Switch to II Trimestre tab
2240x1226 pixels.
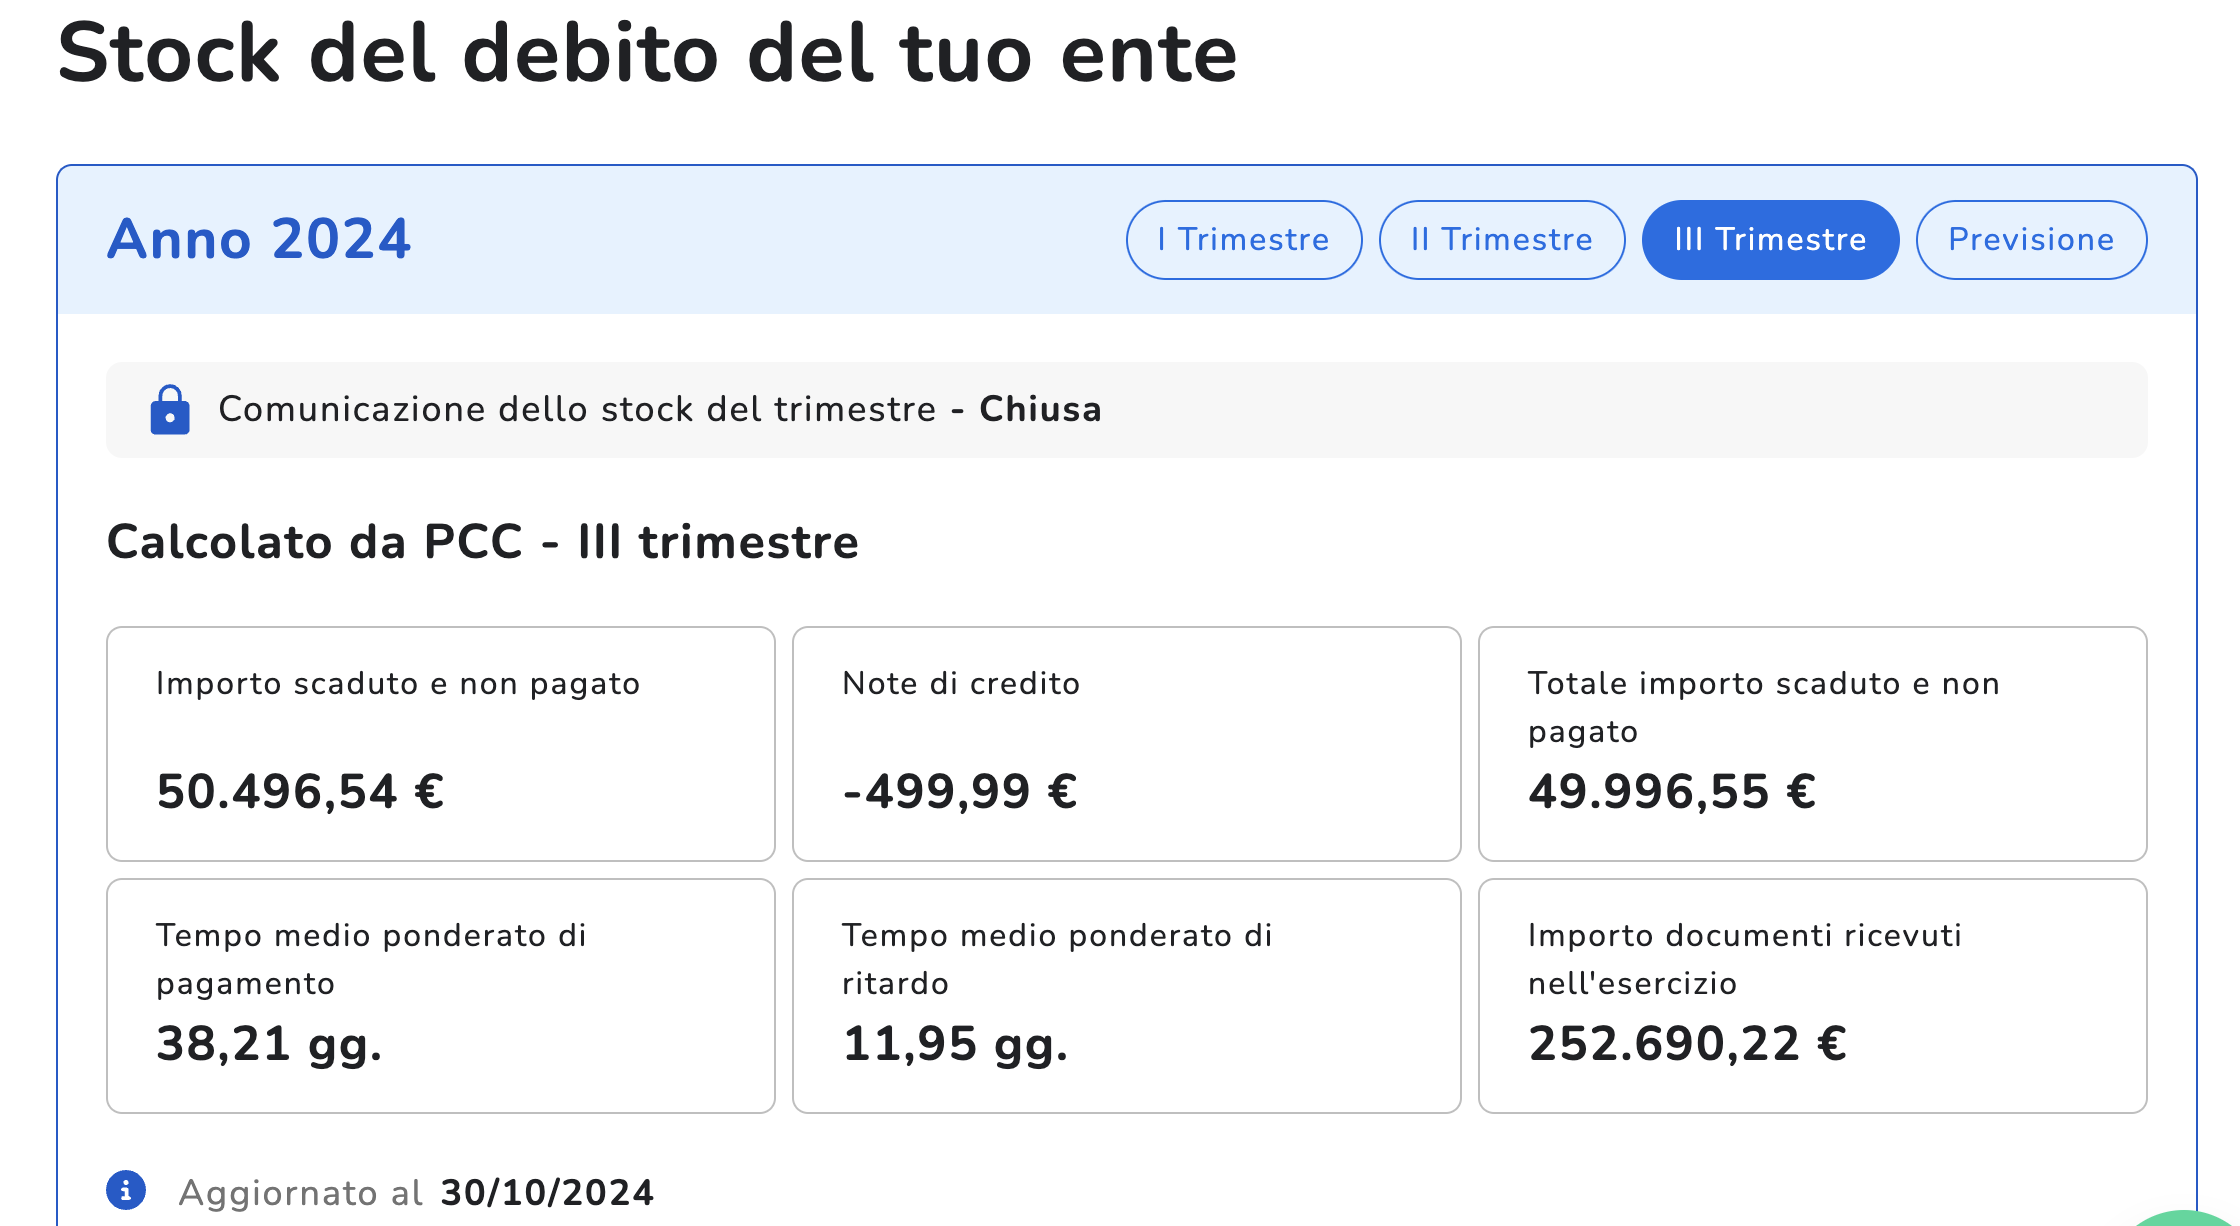(1501, 240)
